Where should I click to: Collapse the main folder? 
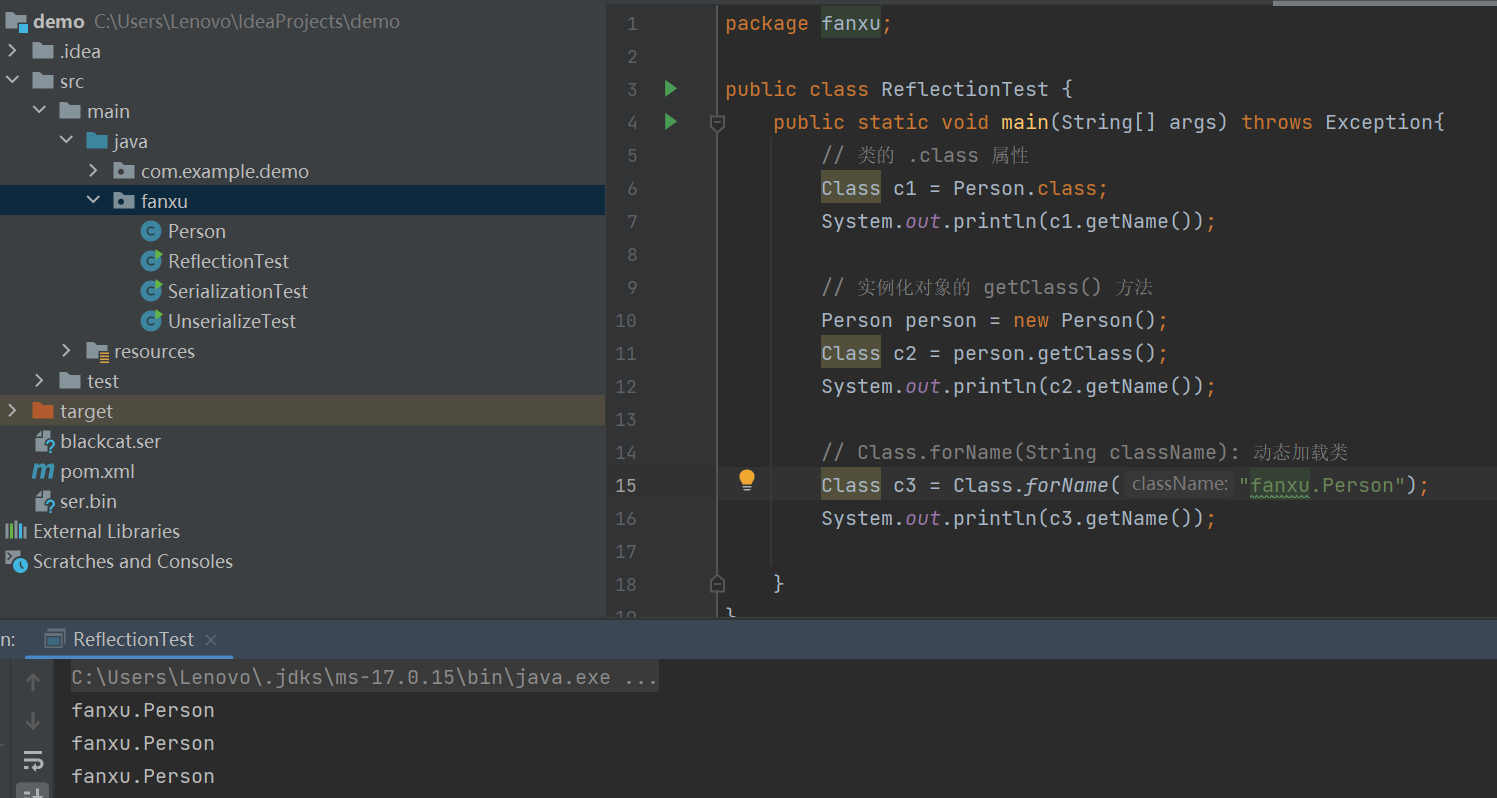point(39,111)
